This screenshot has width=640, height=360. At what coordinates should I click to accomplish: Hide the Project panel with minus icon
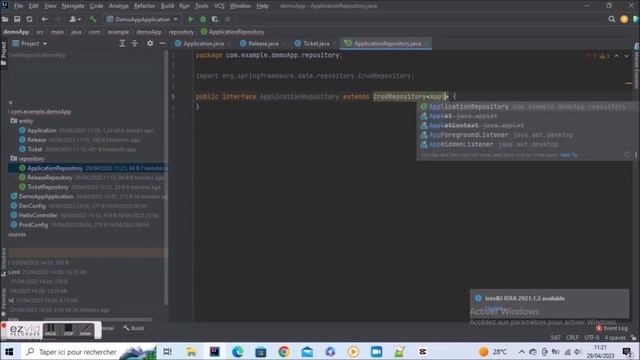pos(162,43)
